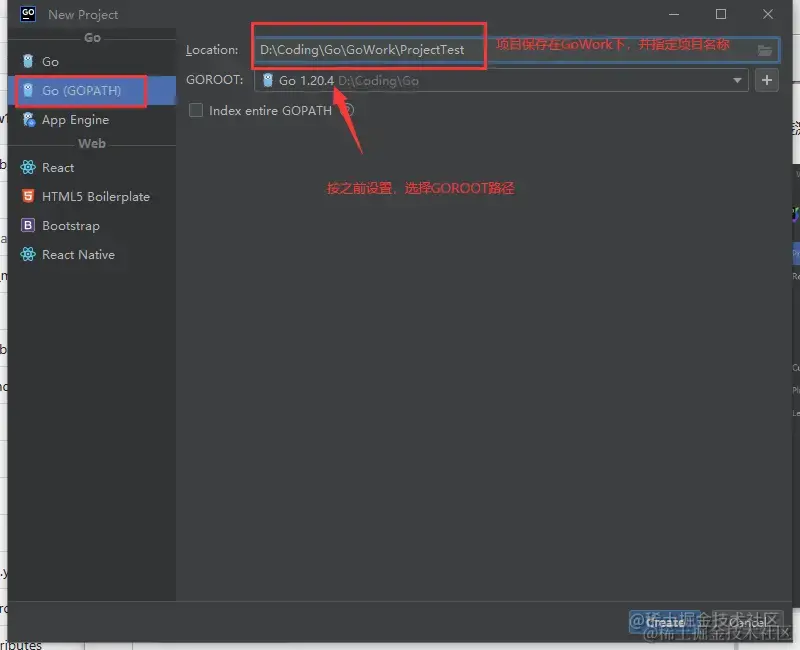800x650 pixels.
Task: Click the GoLand logo in title bar
Action: click(x=28, y=14)
